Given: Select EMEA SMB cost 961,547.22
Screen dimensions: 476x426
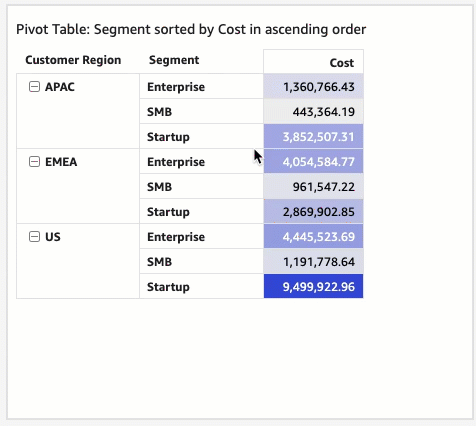Looking at the screenshot, I should pos(313,187).
